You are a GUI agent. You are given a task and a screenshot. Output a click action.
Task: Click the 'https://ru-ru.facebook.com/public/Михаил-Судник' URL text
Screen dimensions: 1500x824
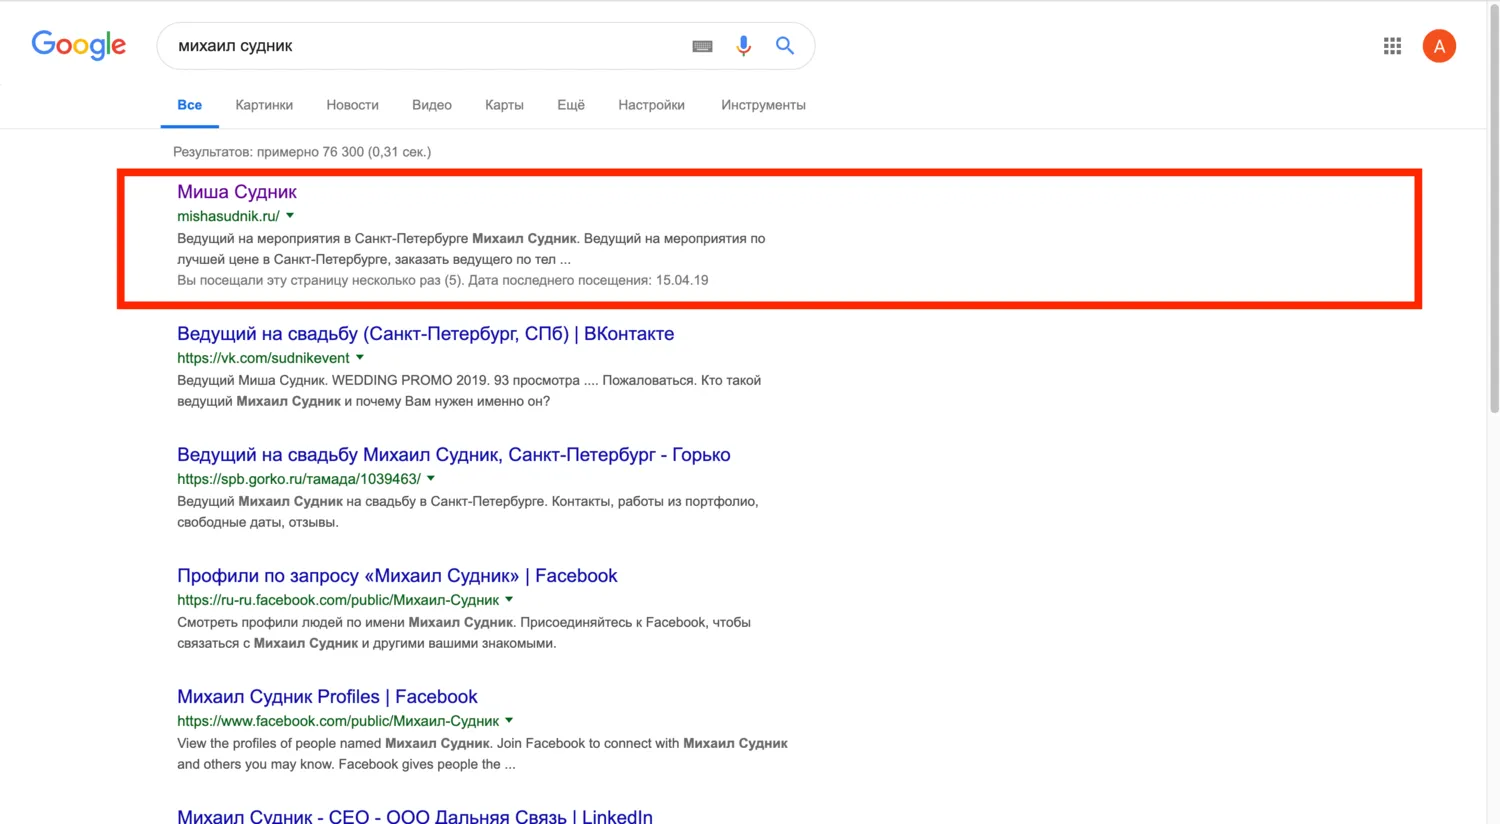tap(338, 600)
